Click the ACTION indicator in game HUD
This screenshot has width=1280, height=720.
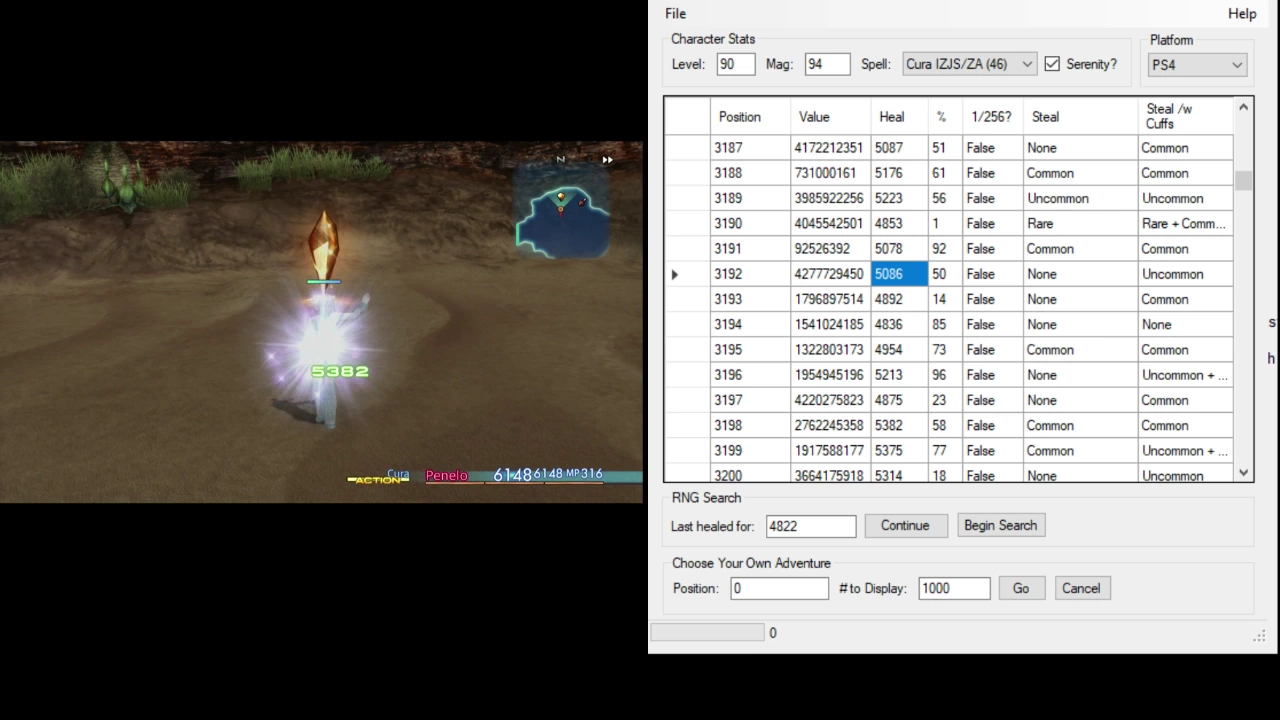pyautogui.click(x=378, y=480)
